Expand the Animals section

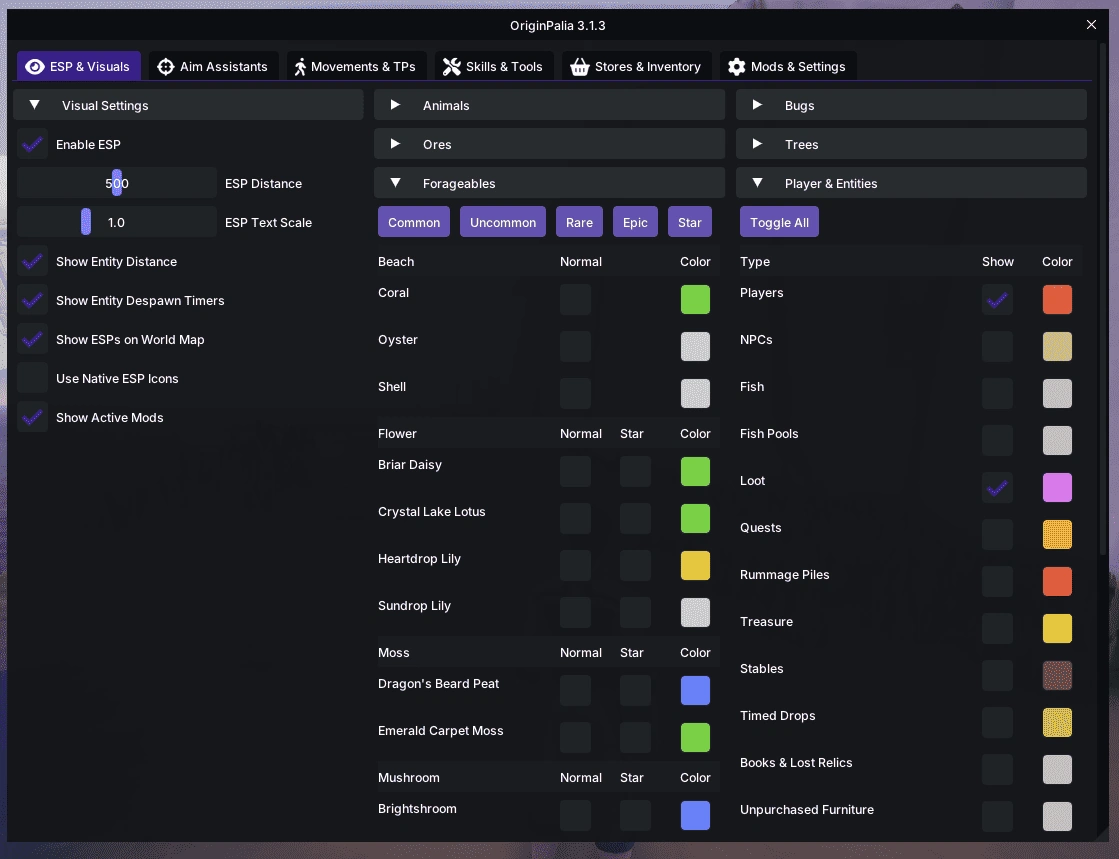[x=550, y=105]
